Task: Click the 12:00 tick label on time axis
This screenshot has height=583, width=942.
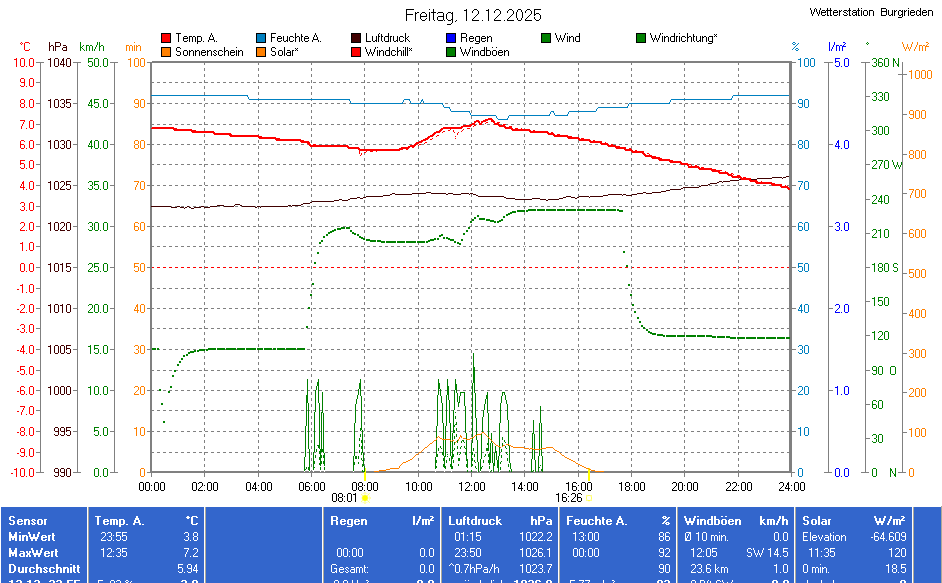Action: click(471, 486)
